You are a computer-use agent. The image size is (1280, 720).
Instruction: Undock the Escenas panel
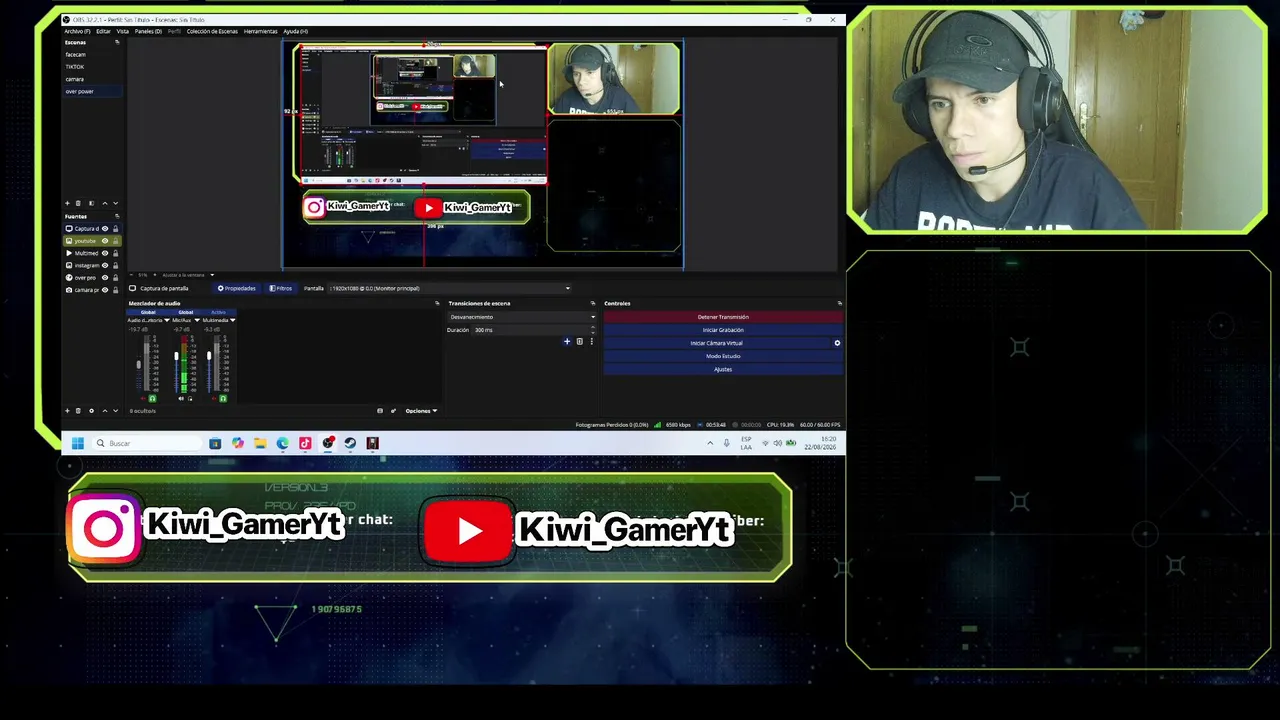click(117, 42)
